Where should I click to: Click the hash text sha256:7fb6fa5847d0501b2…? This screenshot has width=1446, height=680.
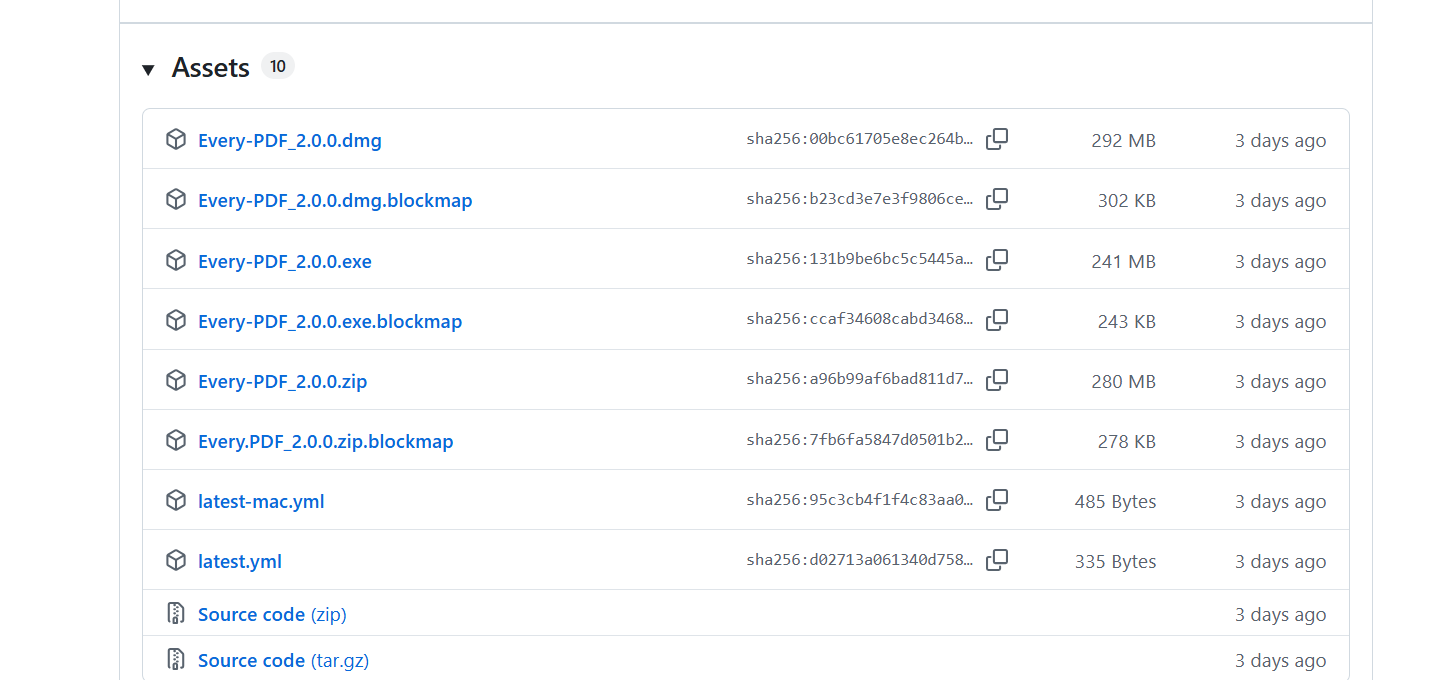860,441
